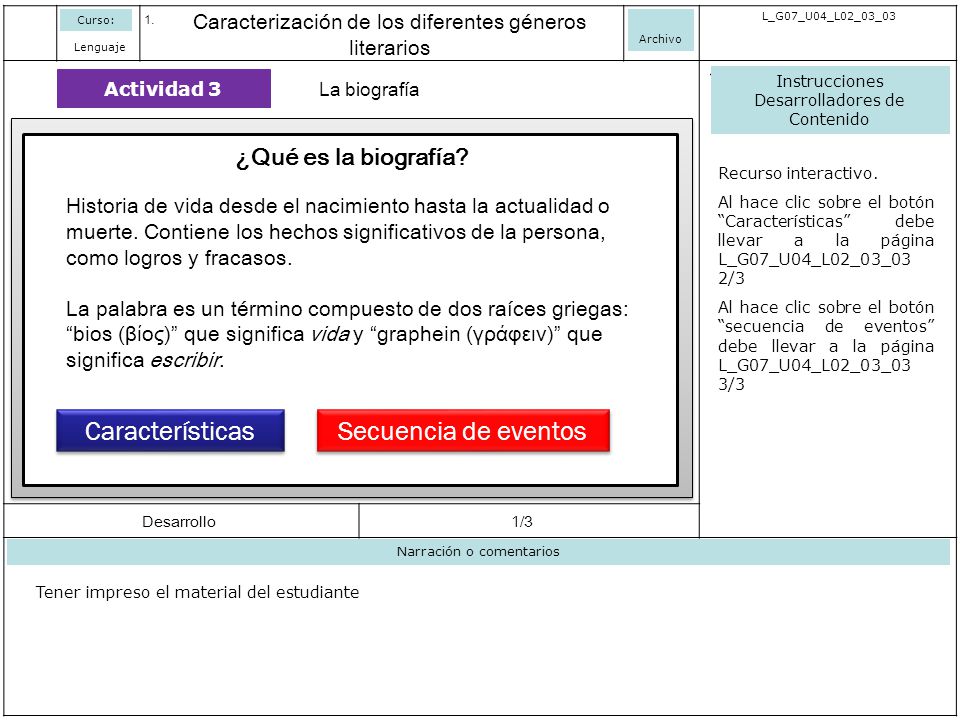Viewport: 960px width, 720px height.
Task: Click the red Secuencia de eventos button
Action: [x=463, y=430]
